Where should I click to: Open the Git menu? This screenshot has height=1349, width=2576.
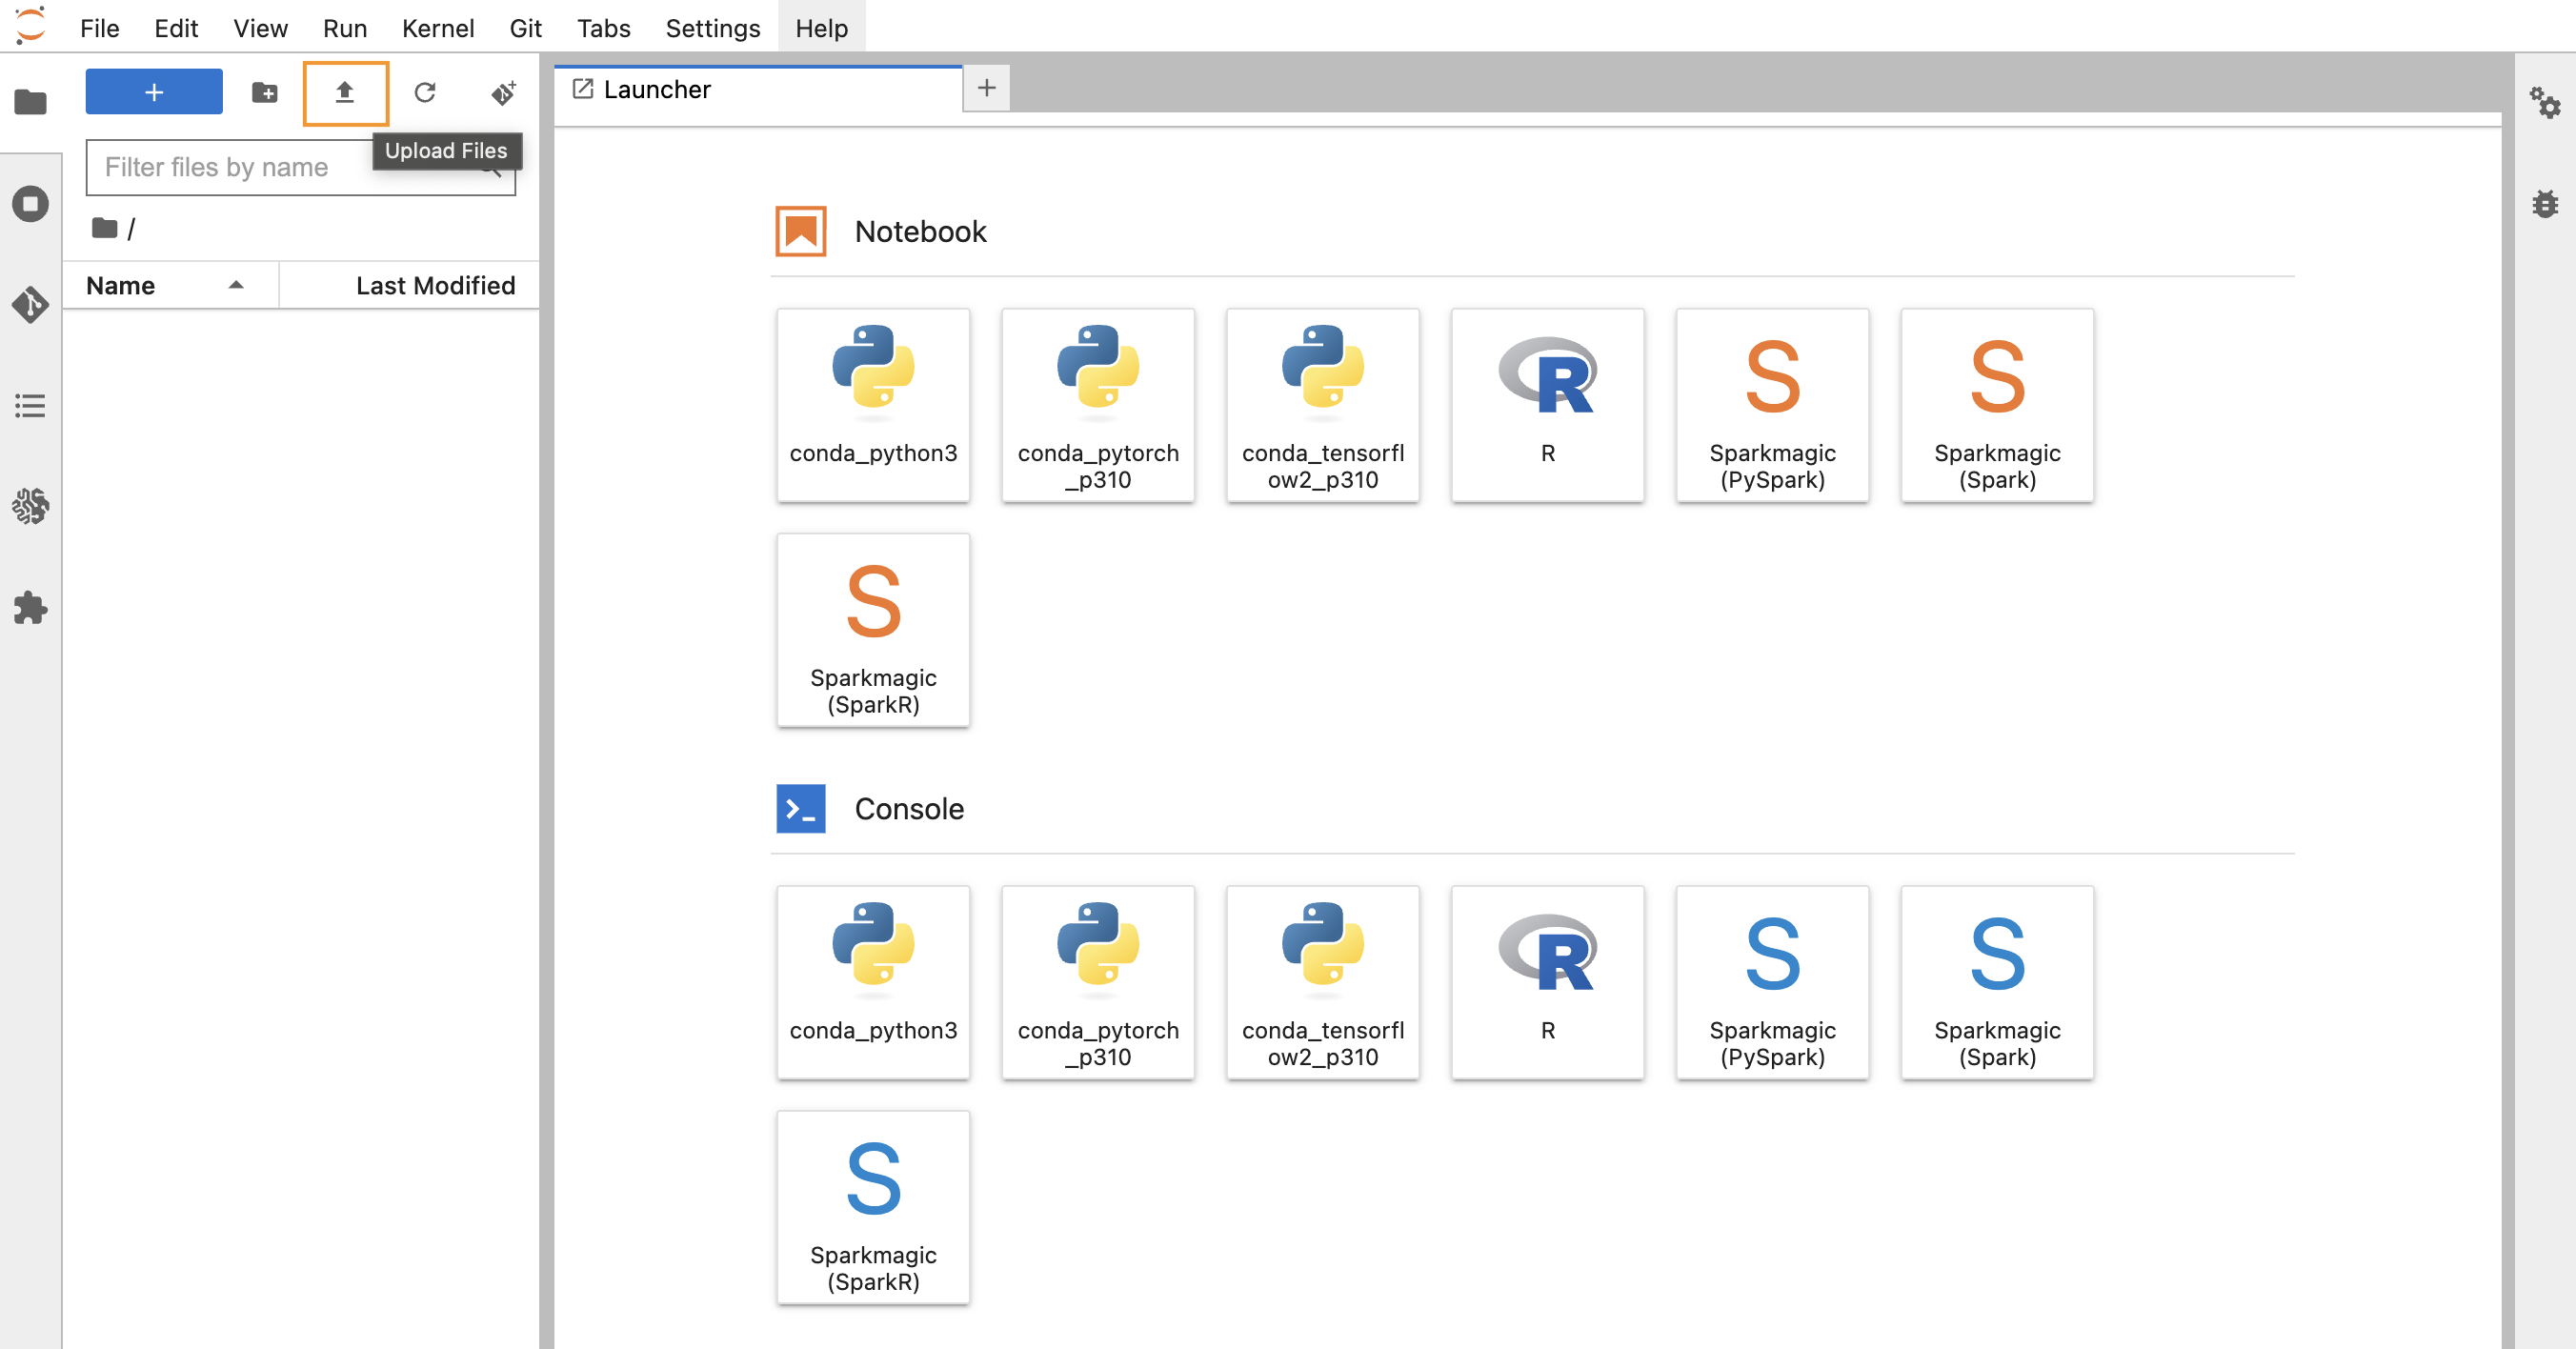tap(525, 27)
